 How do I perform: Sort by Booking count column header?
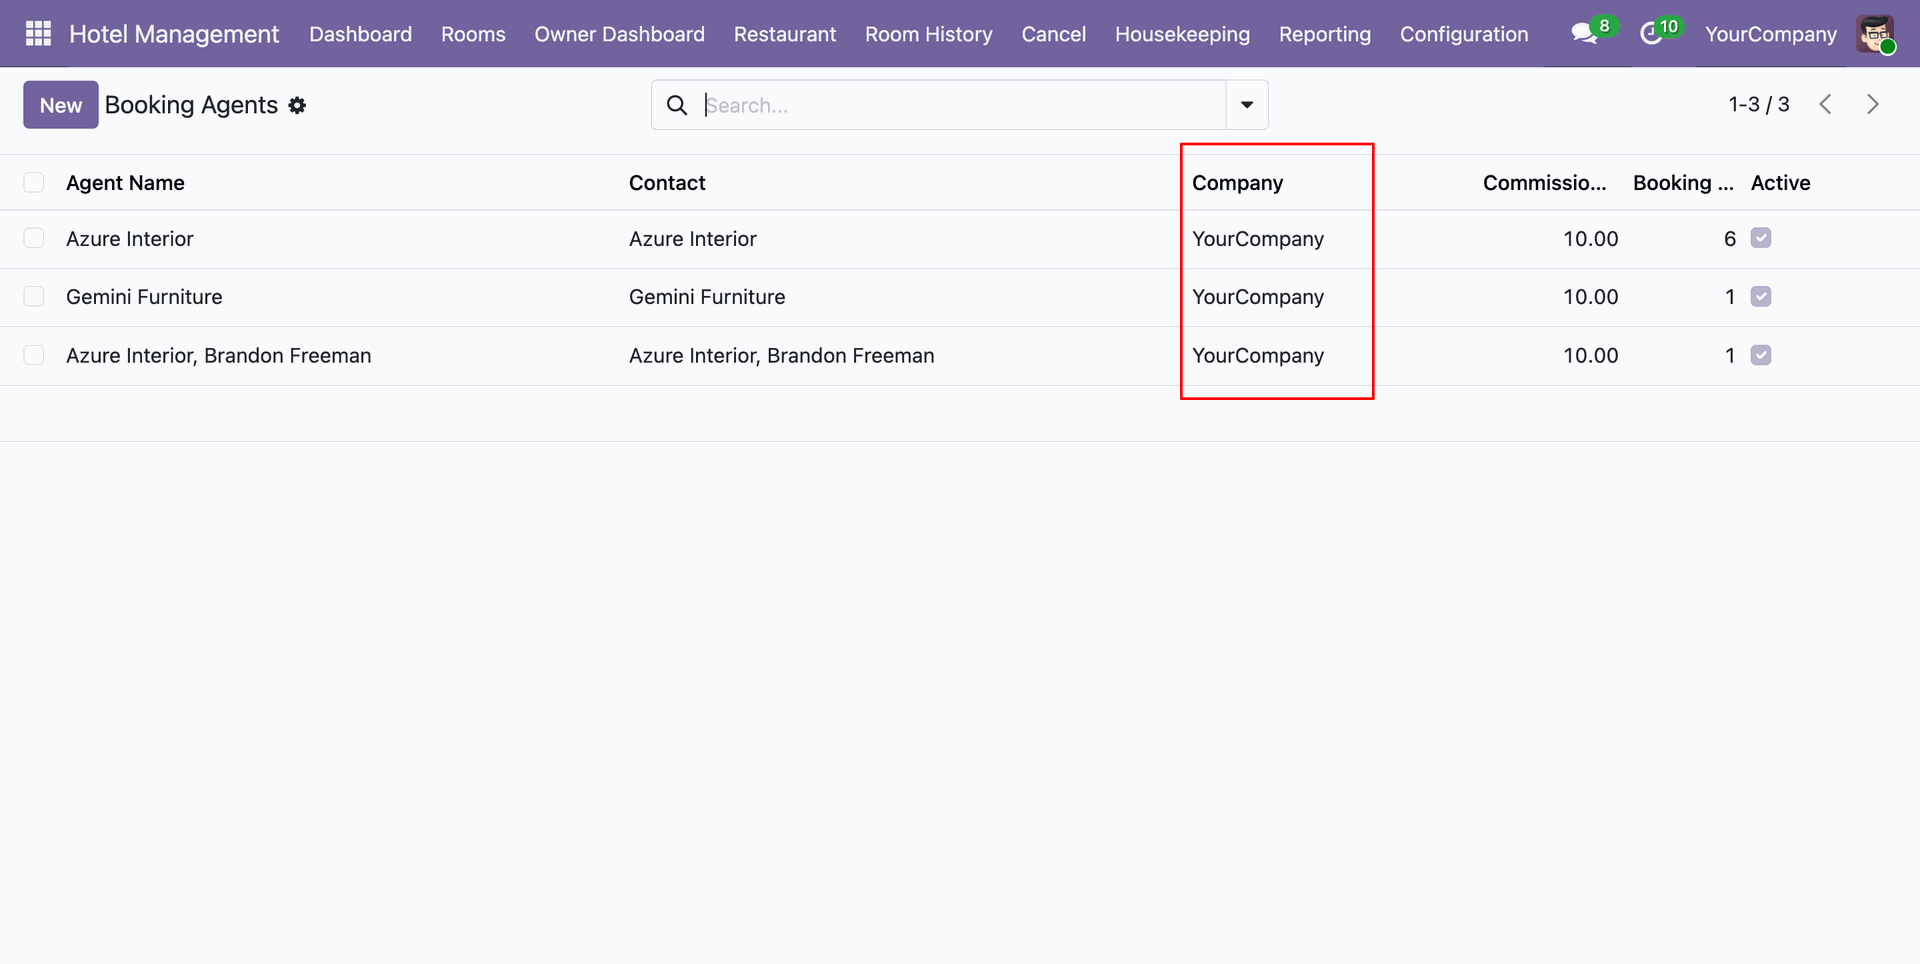pos(1683,183)
